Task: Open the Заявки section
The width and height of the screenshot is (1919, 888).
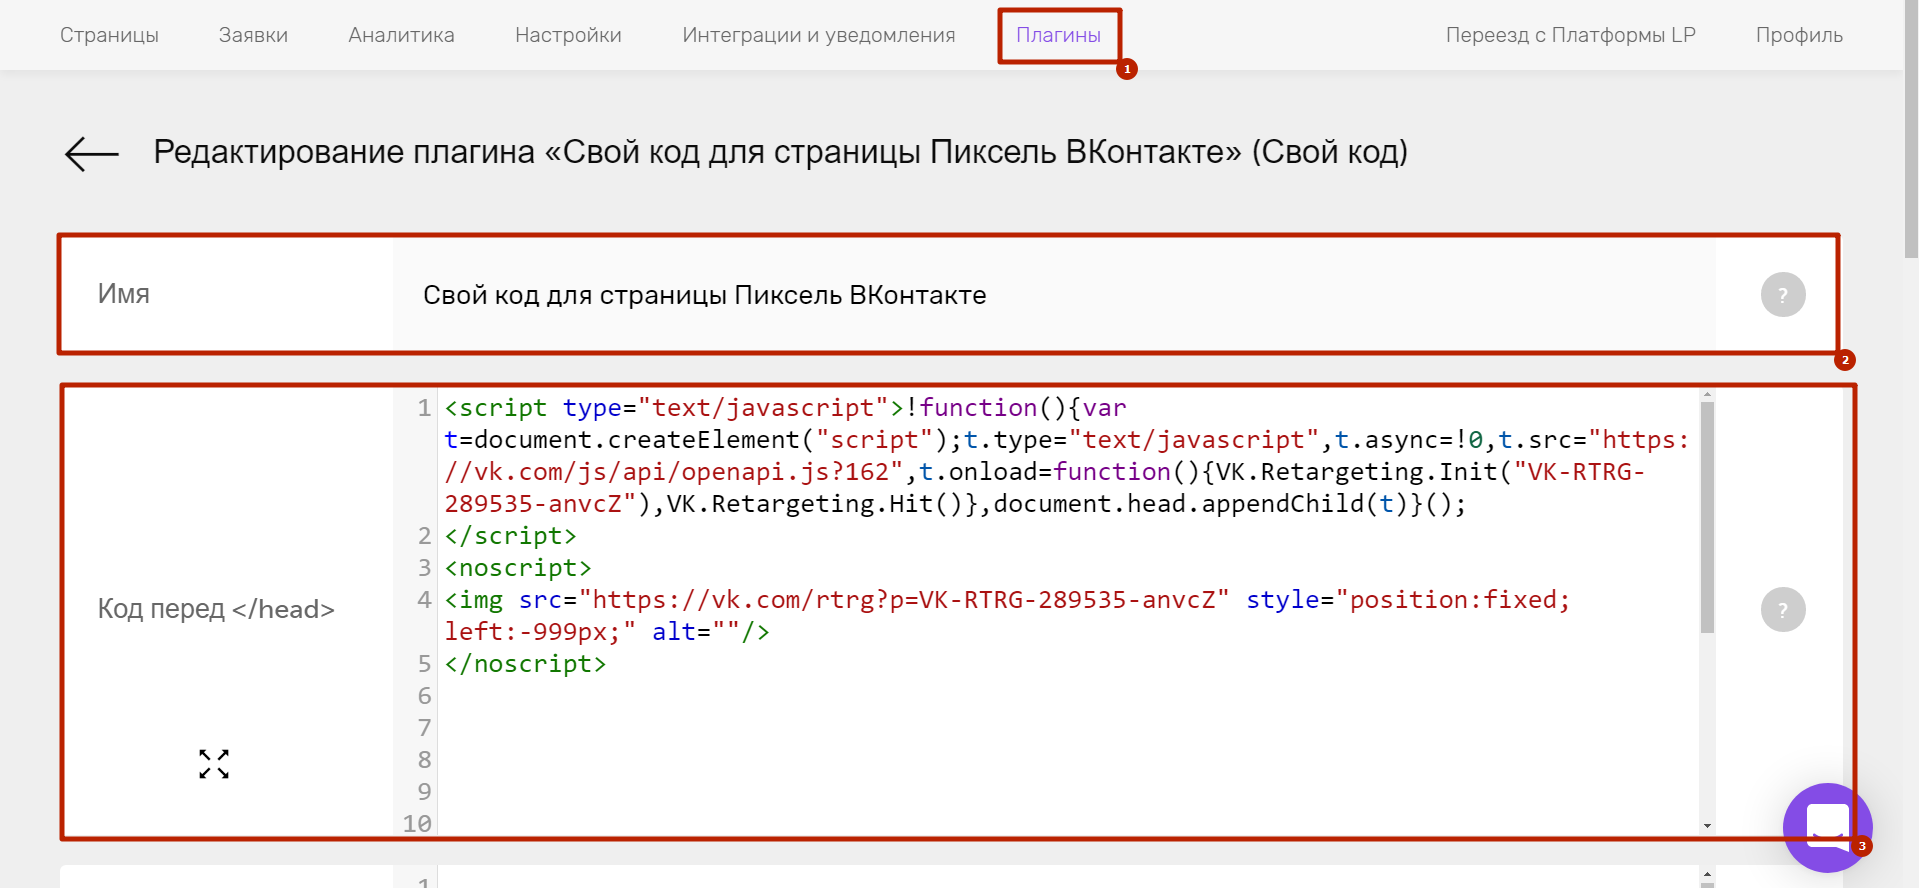Action: pos(253,35)
